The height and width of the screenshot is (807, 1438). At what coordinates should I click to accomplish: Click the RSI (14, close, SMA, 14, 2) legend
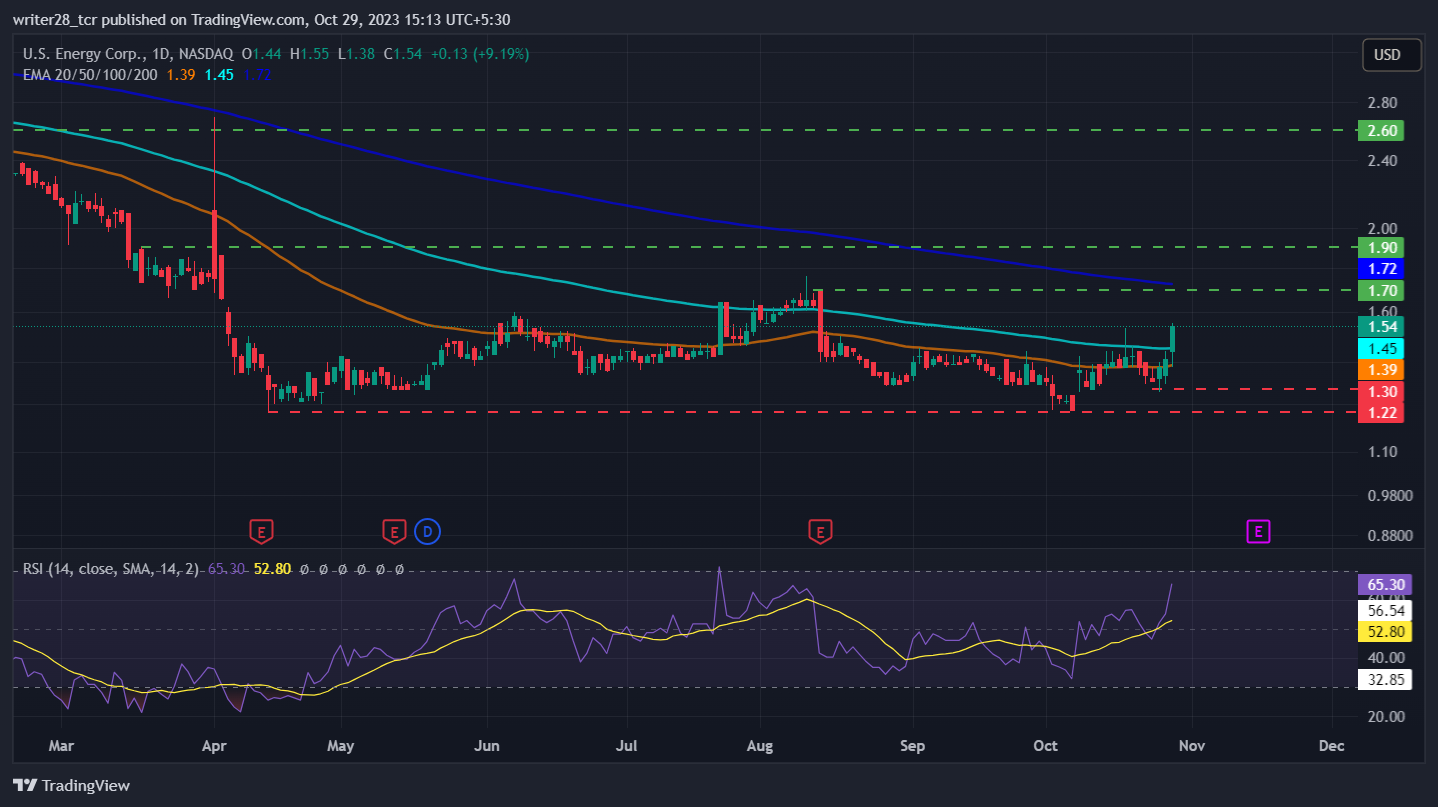click(110, 569)
